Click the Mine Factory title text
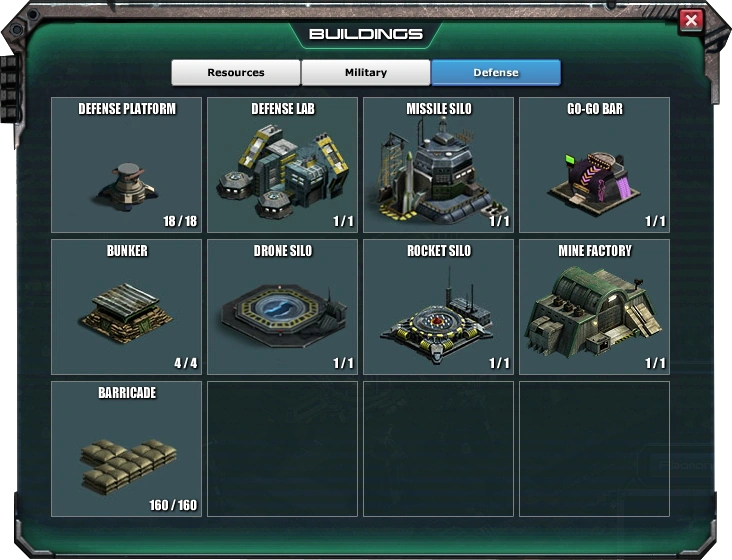This screenshot has height=560, width=732. (595, 251)
